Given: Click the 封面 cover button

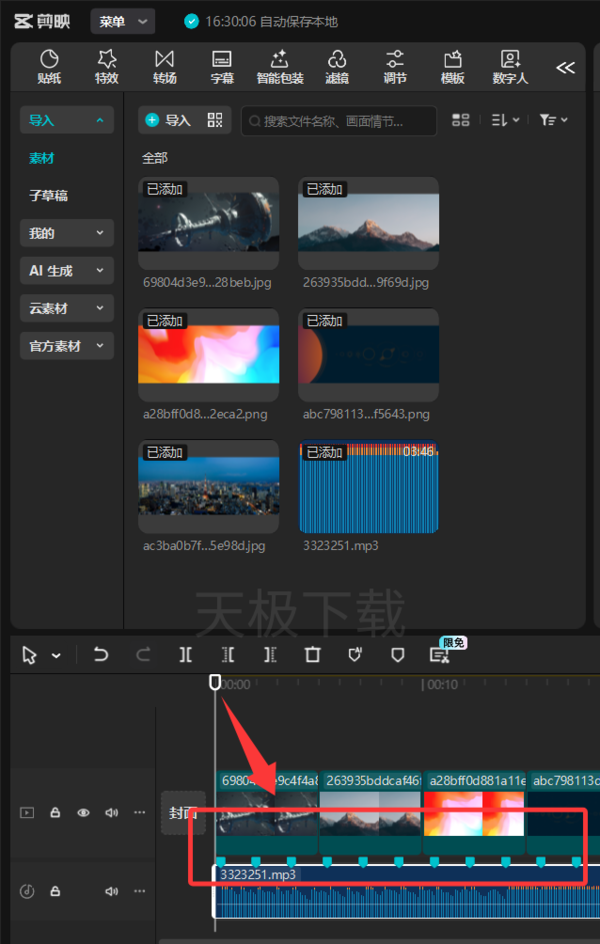Looking at the screenshot, I should click(x=183, y=813).
